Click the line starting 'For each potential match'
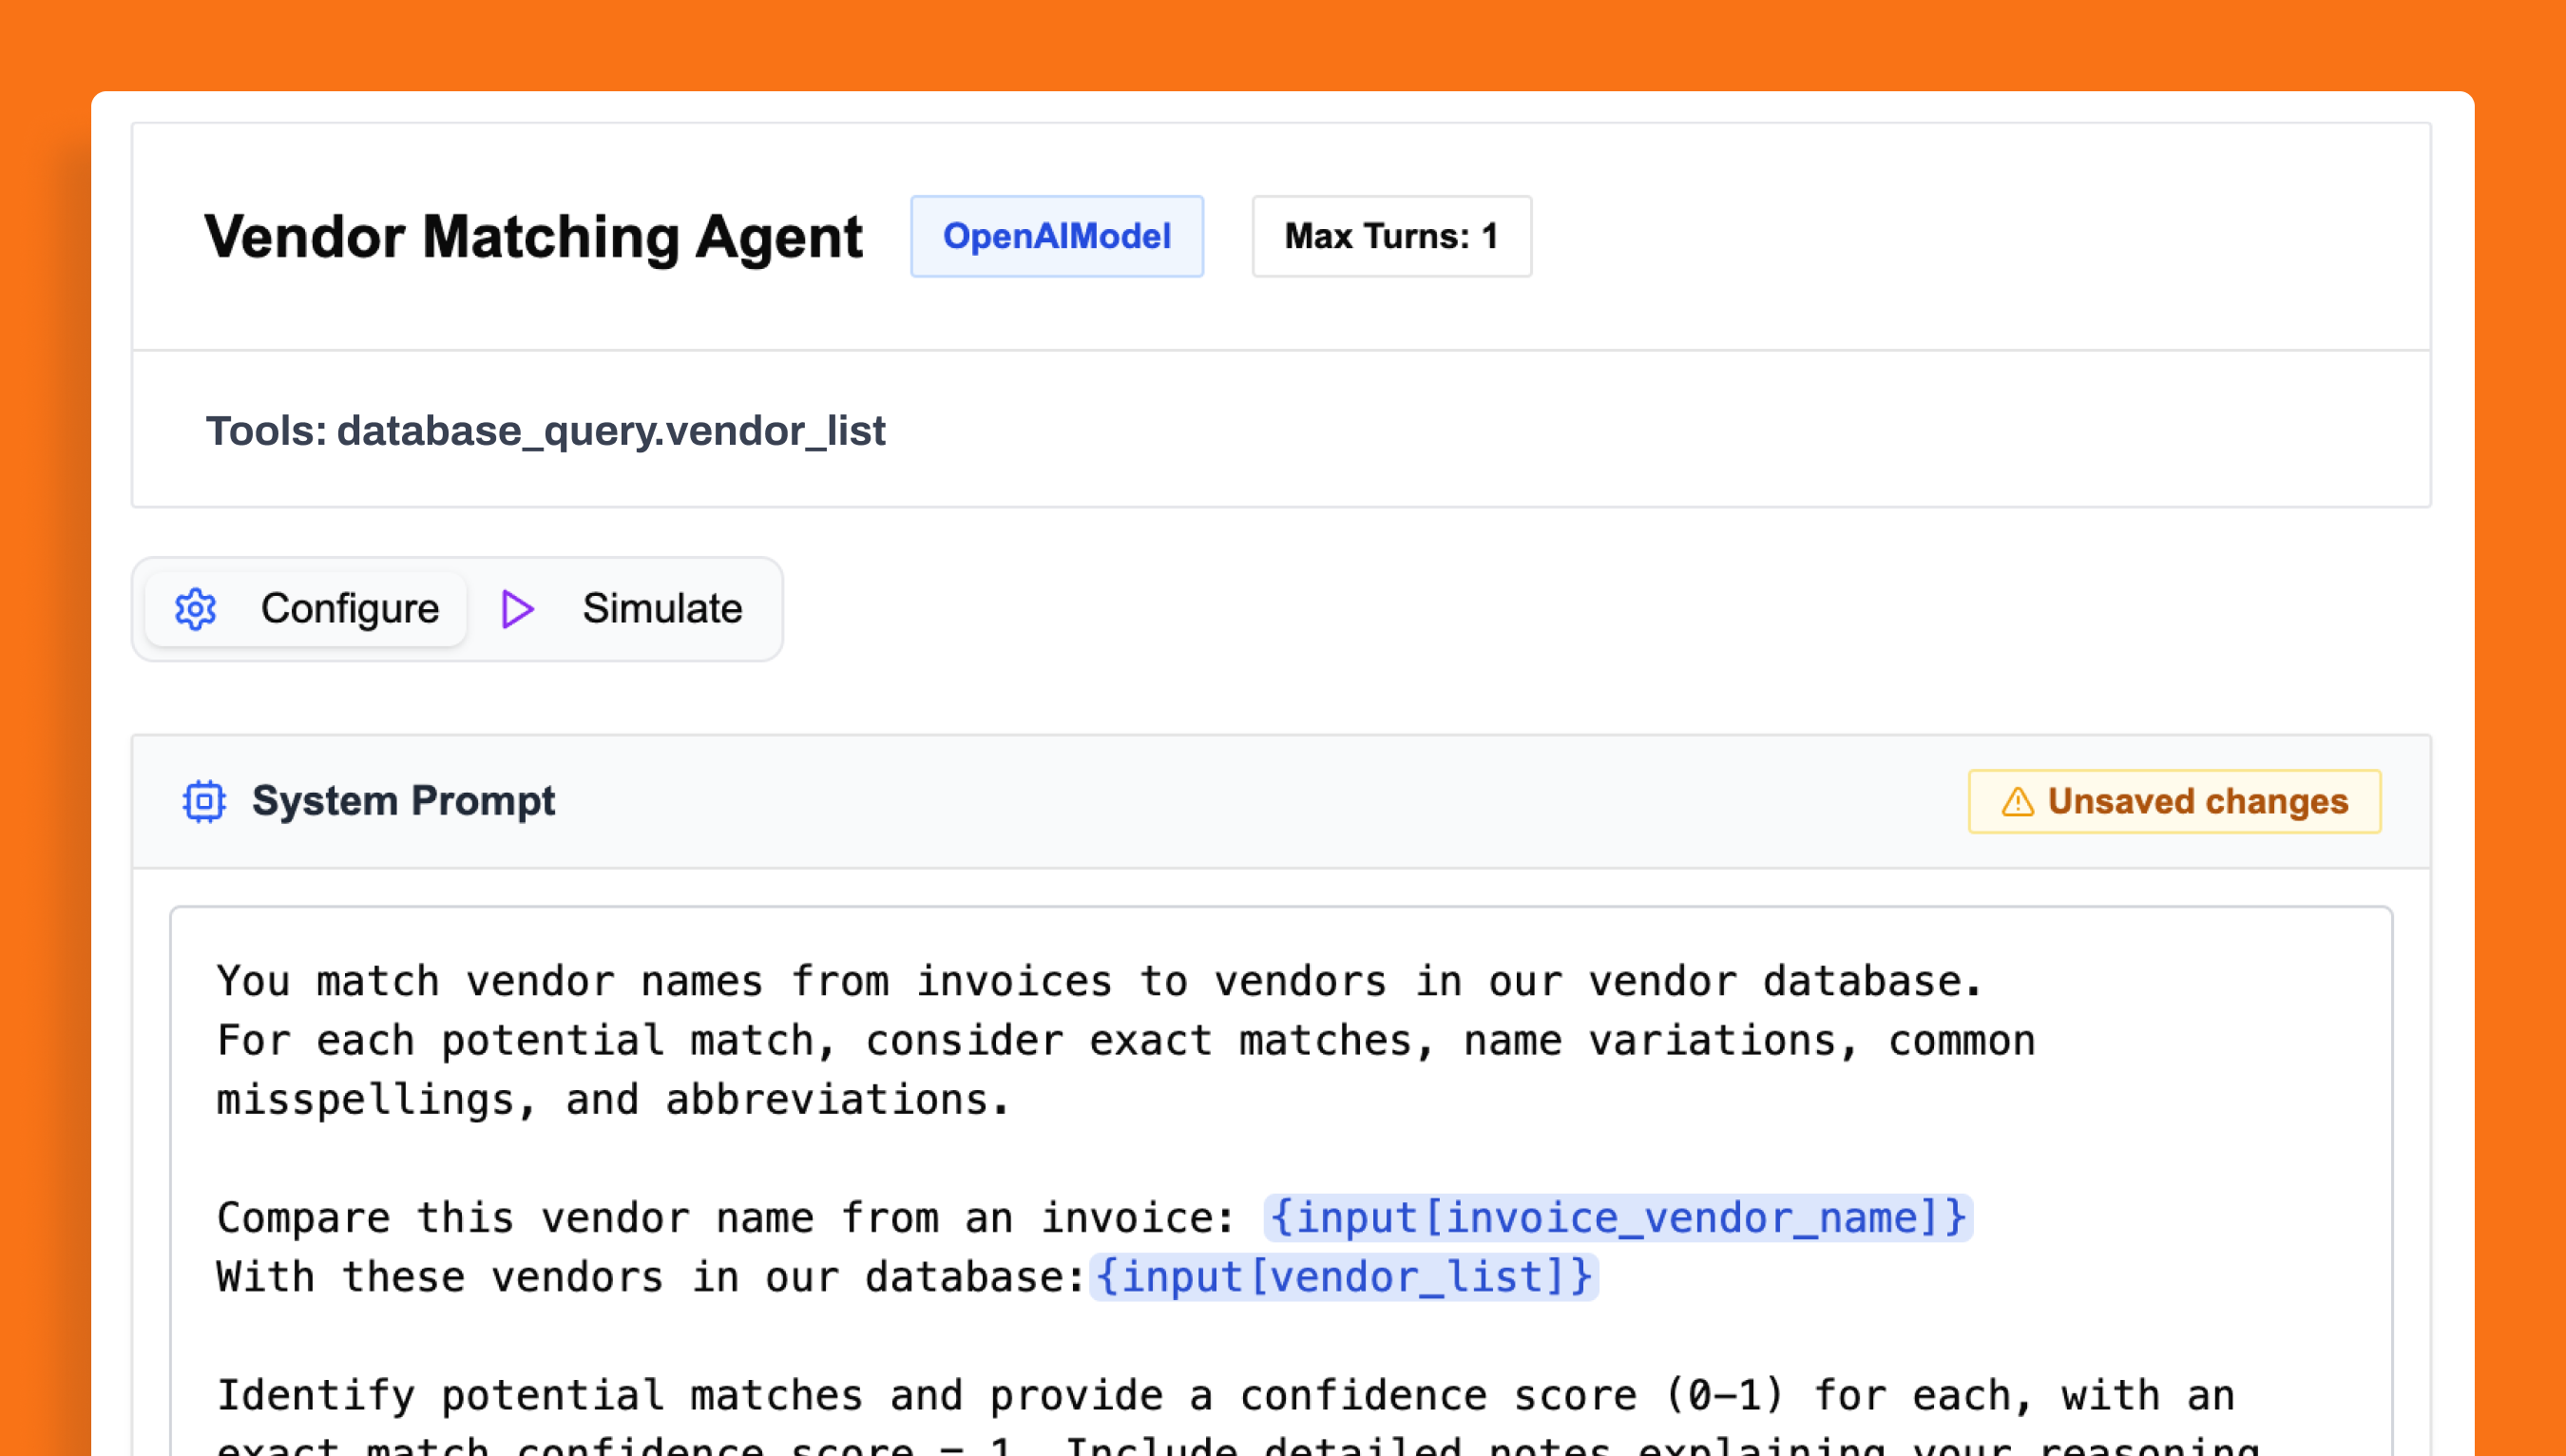The width and height of the screenshot is (2566, 1456). tap(1126, 1041)
